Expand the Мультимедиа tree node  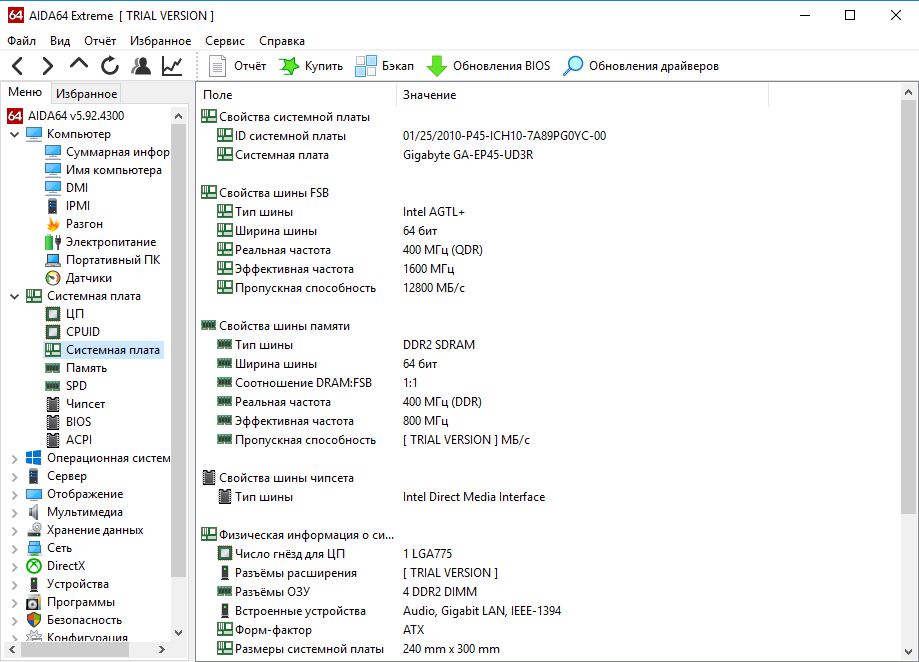click(x=15, y=513)
